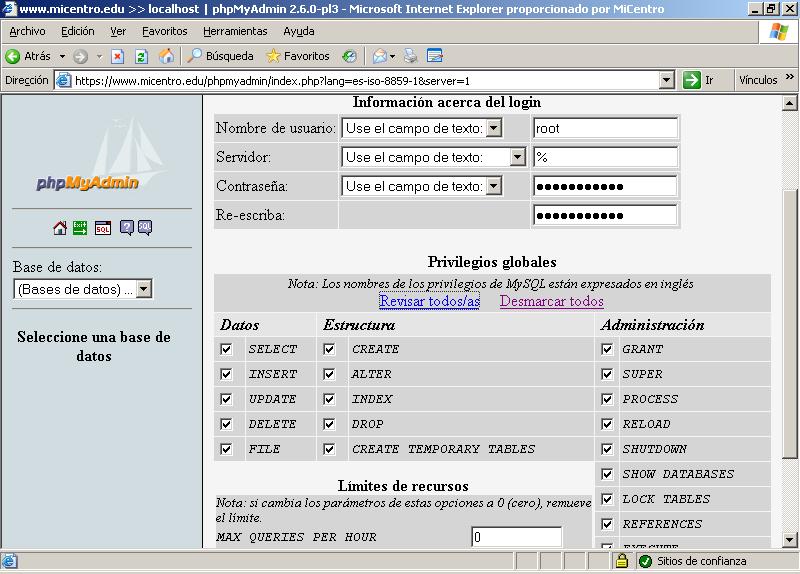Open phpMyAdmin documentation help icon
The width and height of the screenshot is (800, 574).
[127, 228]
